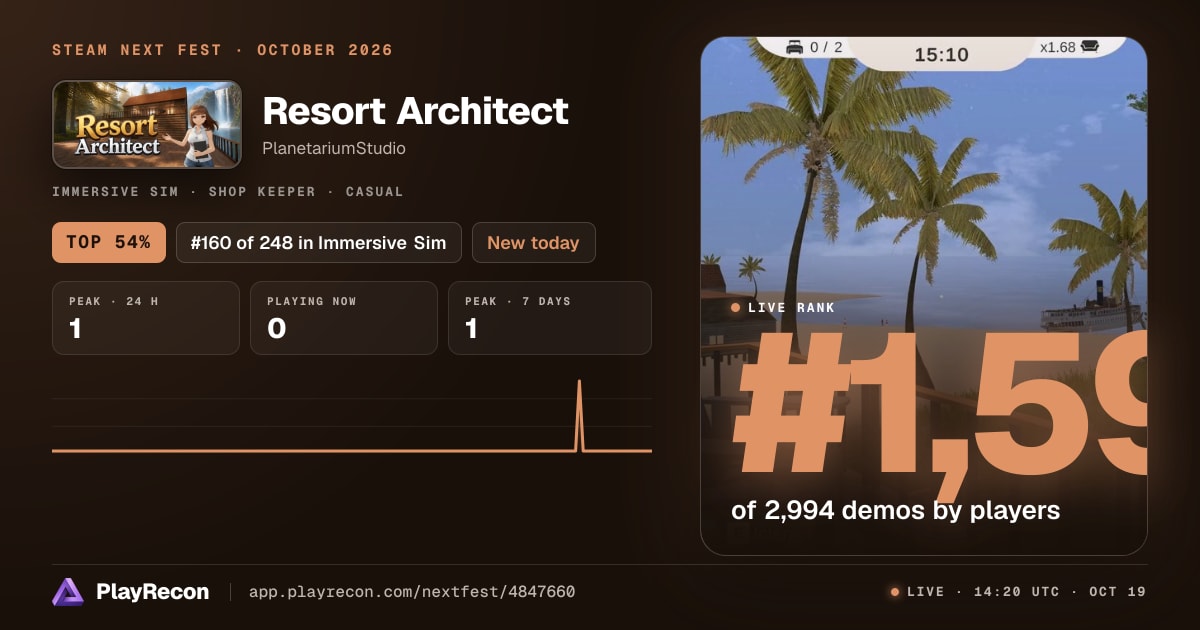
Task: Click the 0 / 2 counter text
Action: 826,47
